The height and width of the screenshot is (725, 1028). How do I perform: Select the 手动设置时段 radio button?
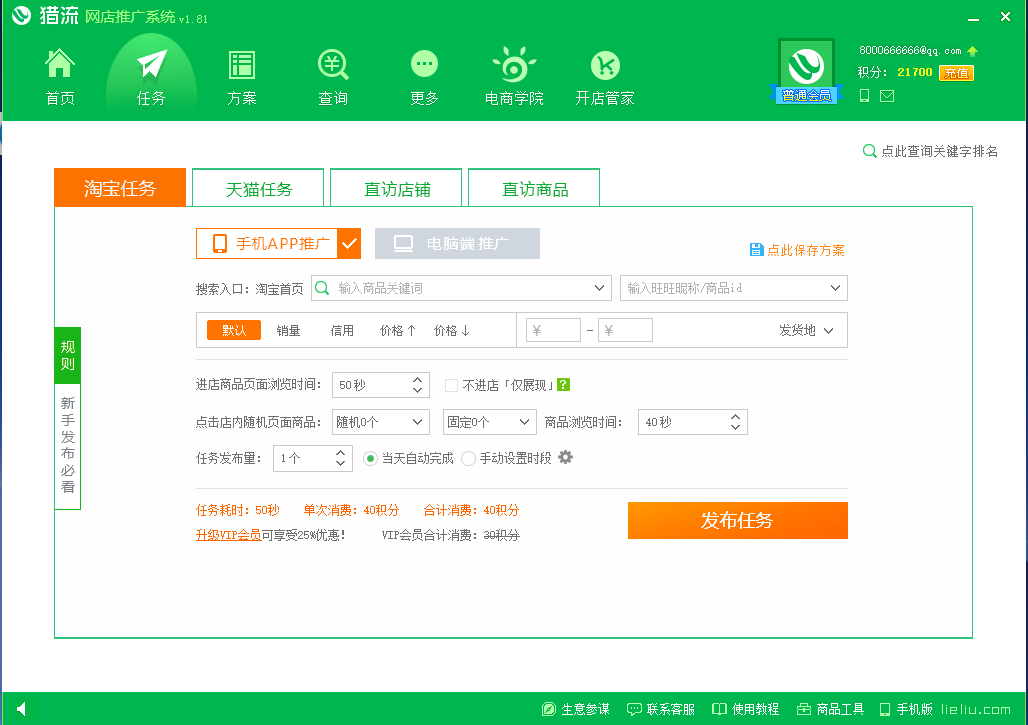[468, 458]
